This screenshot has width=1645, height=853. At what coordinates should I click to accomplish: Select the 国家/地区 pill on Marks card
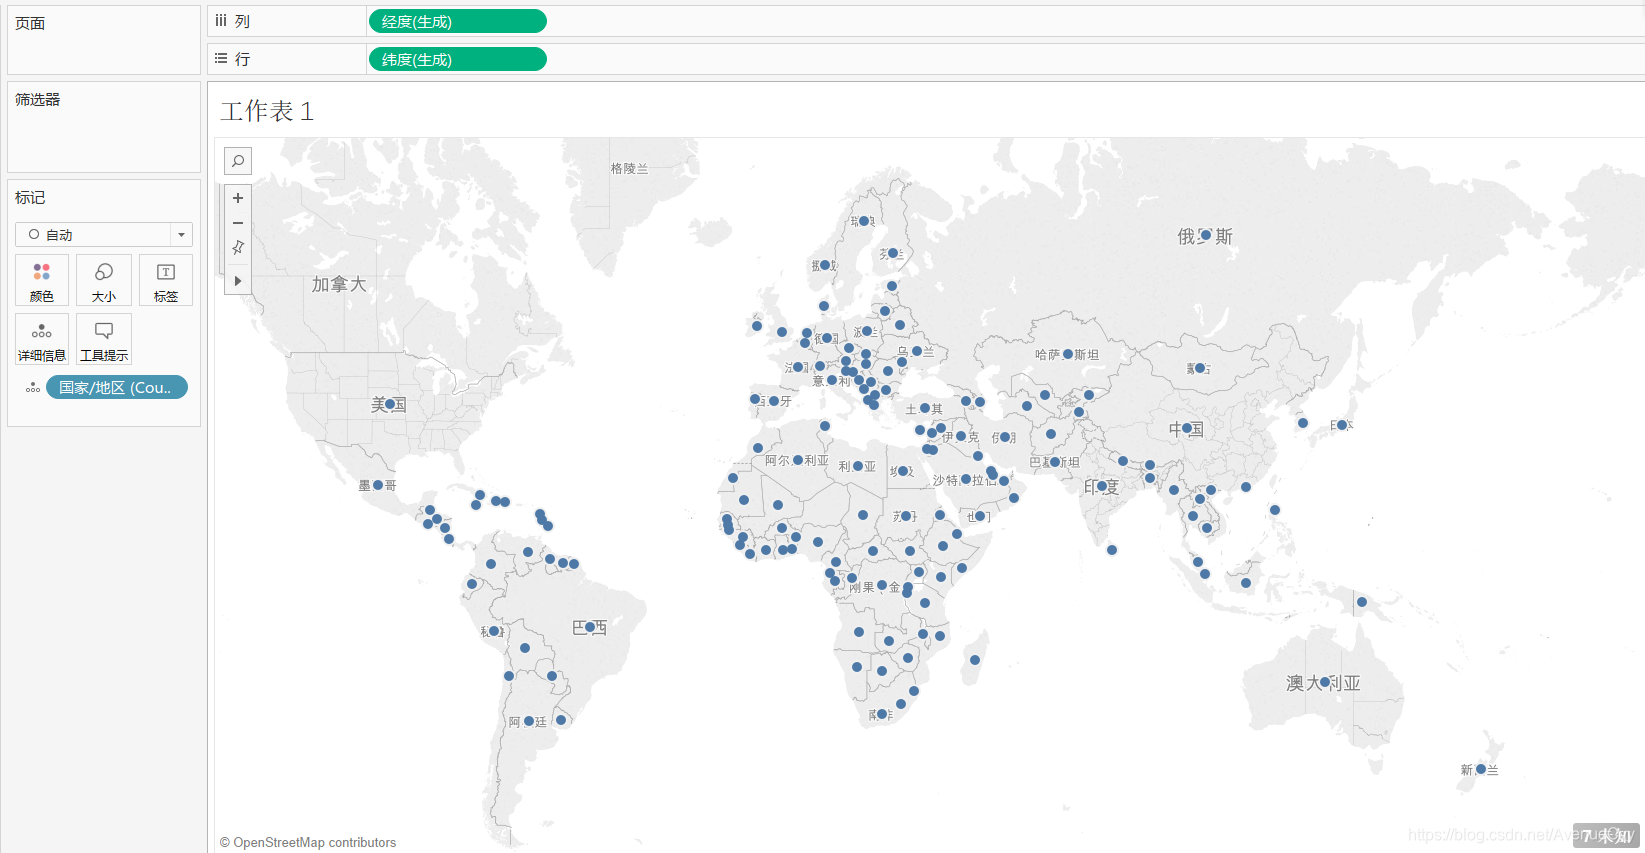pos(117,387)
